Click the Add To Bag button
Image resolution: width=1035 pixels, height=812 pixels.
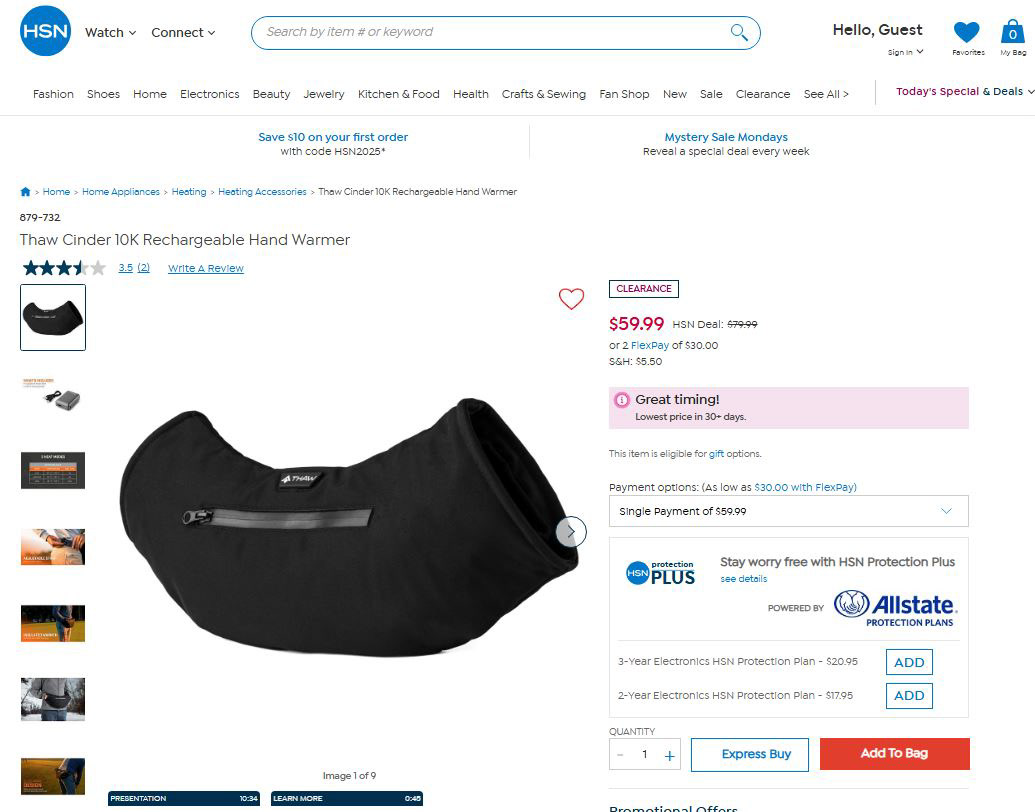pos(894,753)
